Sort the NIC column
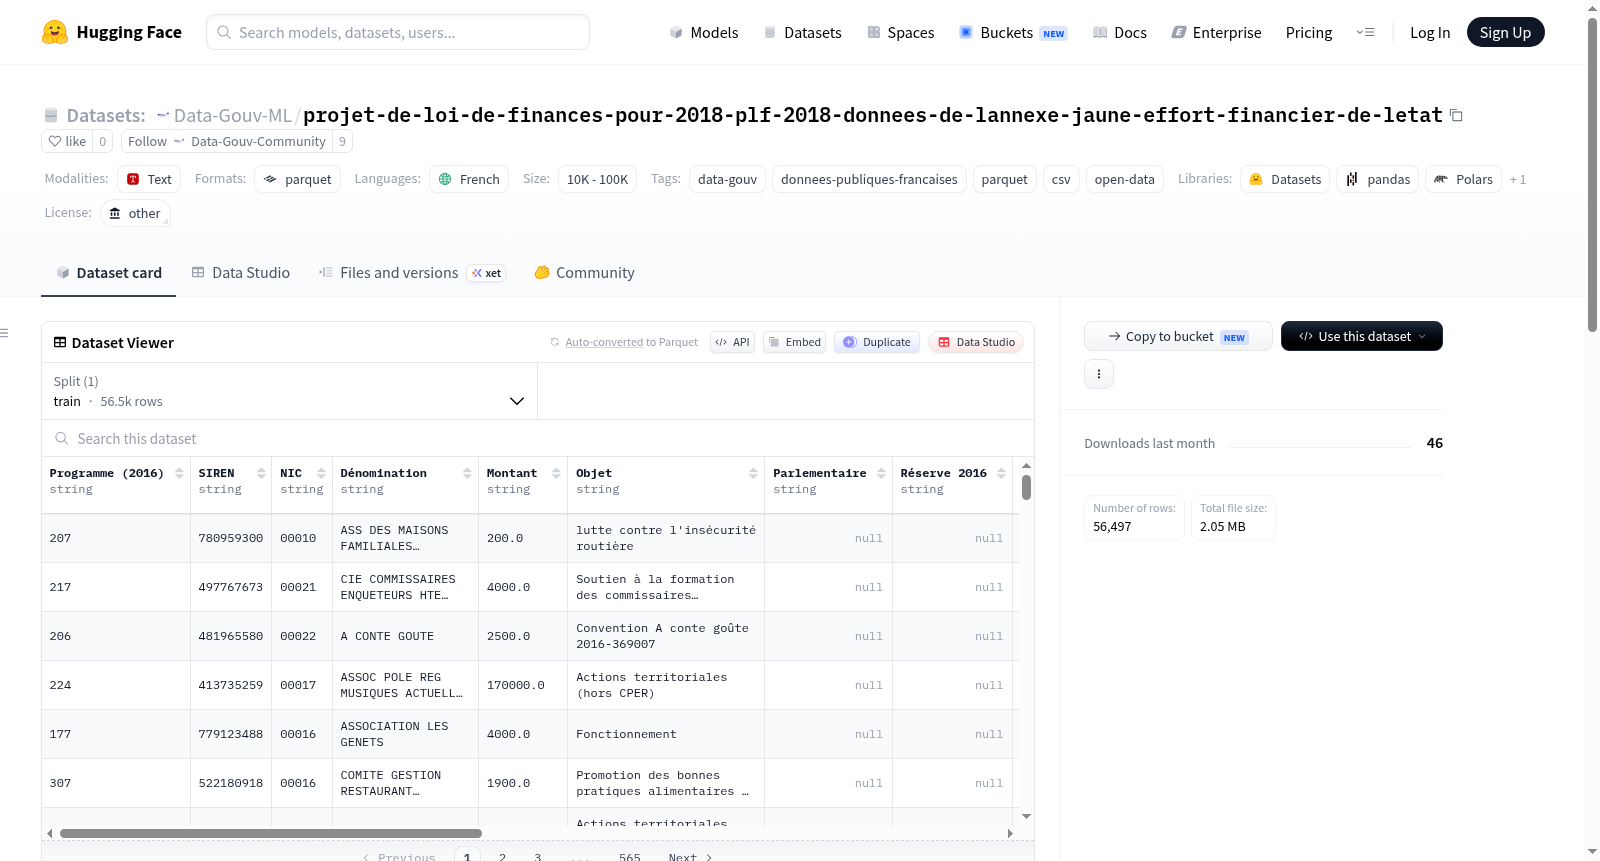Screen dimensions: 1600x861 (321, 473)
